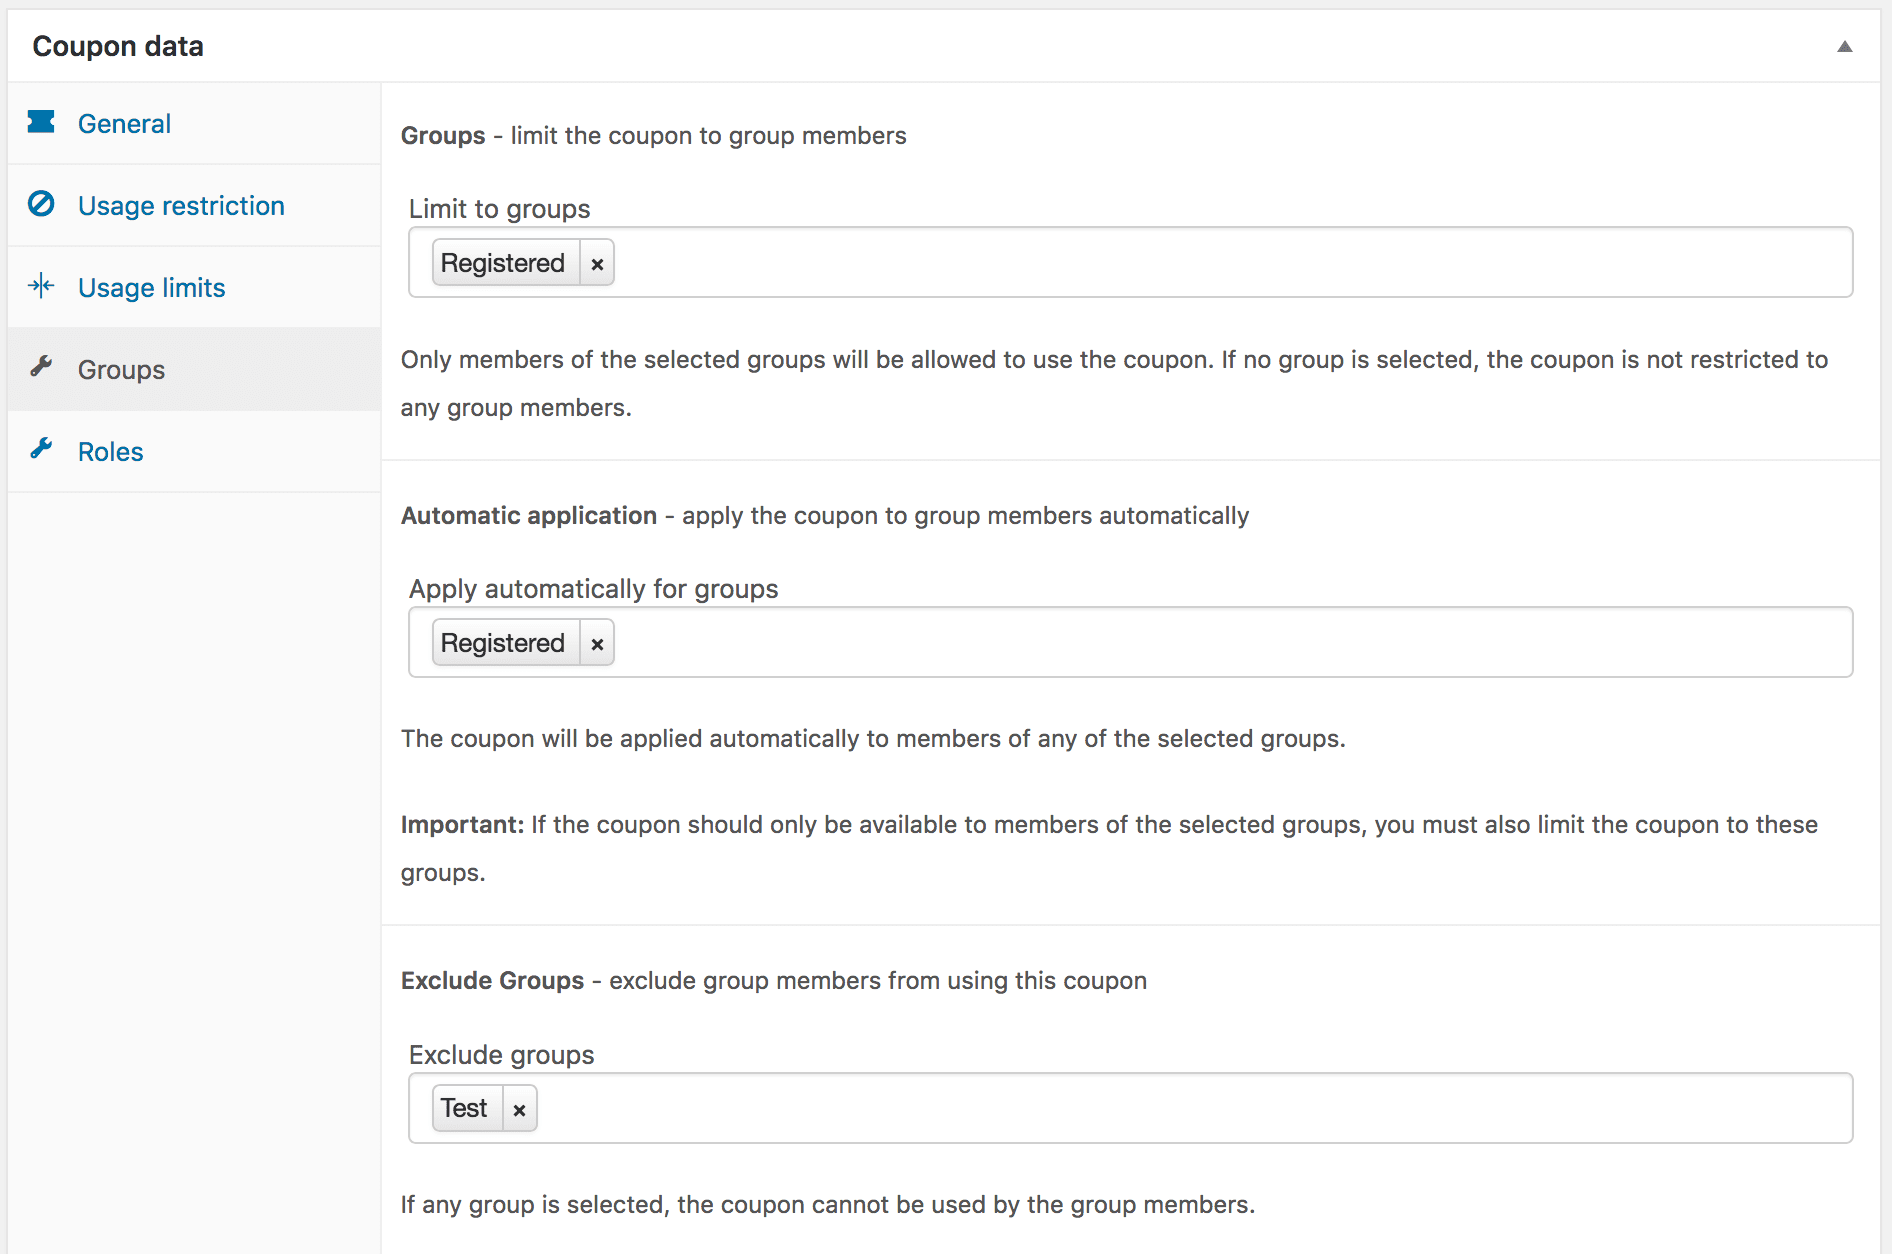Screen dimensions: 1892x1254
Task: Click the Roles tab wrench icon
Action: (41, 449)
